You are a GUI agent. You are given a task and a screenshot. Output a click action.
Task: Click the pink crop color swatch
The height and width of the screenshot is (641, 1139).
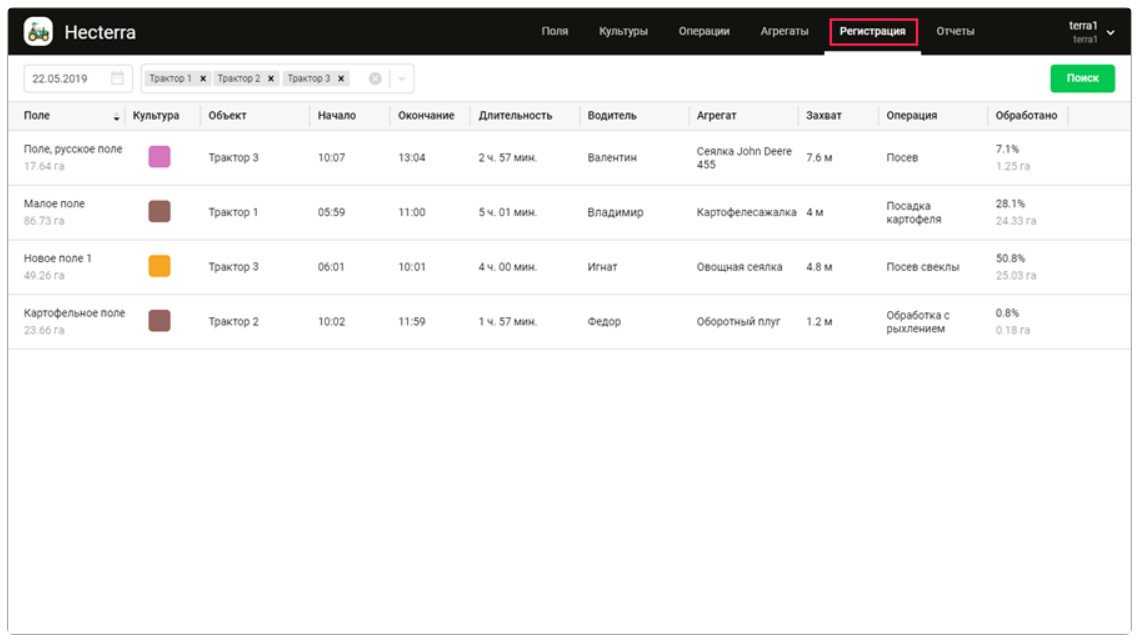159,157
